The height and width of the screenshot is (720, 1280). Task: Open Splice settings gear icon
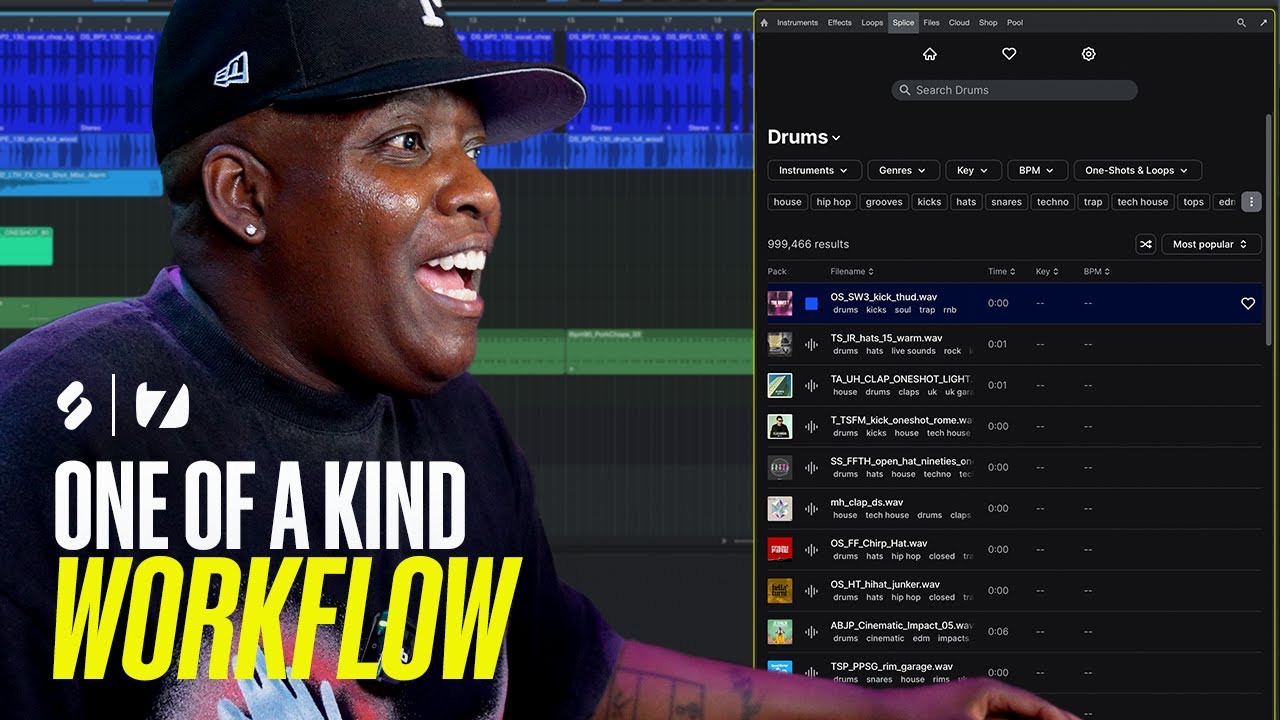click(1089, 54)
